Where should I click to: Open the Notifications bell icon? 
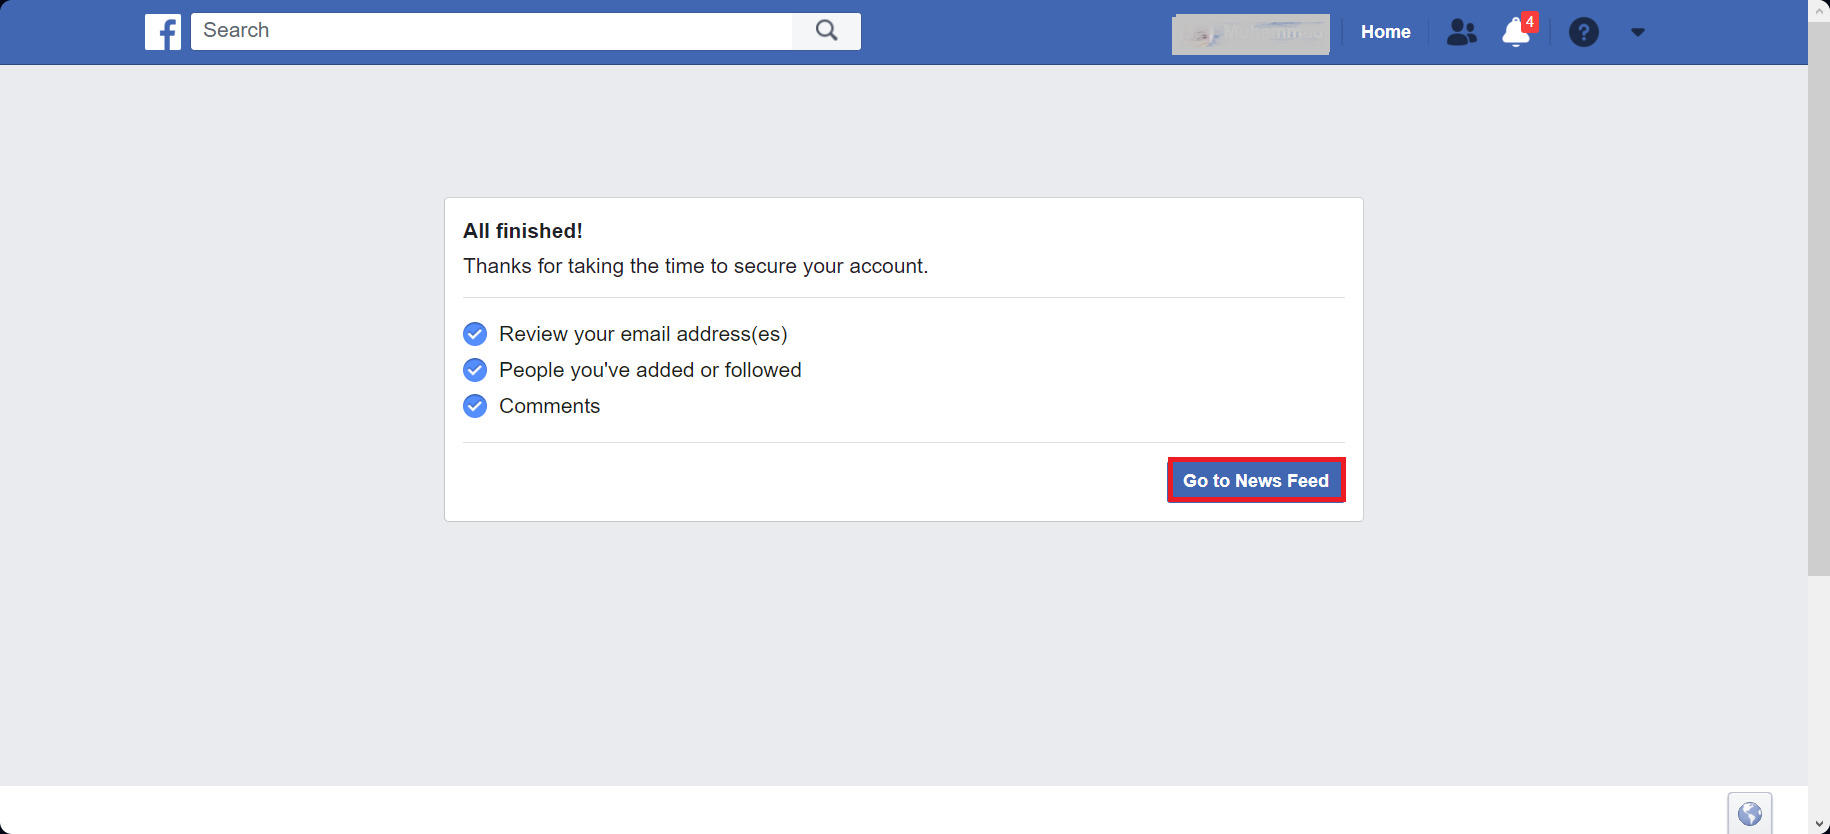(x=1513, y=33)
